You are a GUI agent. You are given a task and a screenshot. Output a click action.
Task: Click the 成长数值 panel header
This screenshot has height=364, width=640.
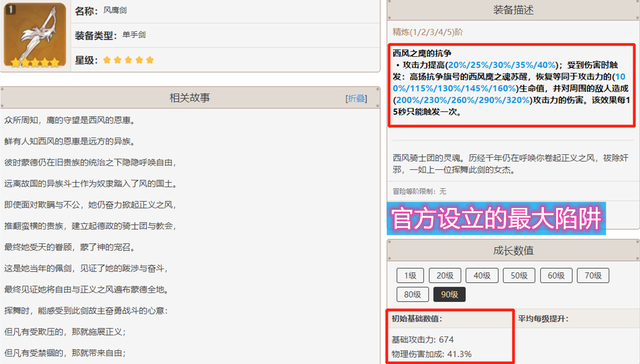(x=513, y=250)
